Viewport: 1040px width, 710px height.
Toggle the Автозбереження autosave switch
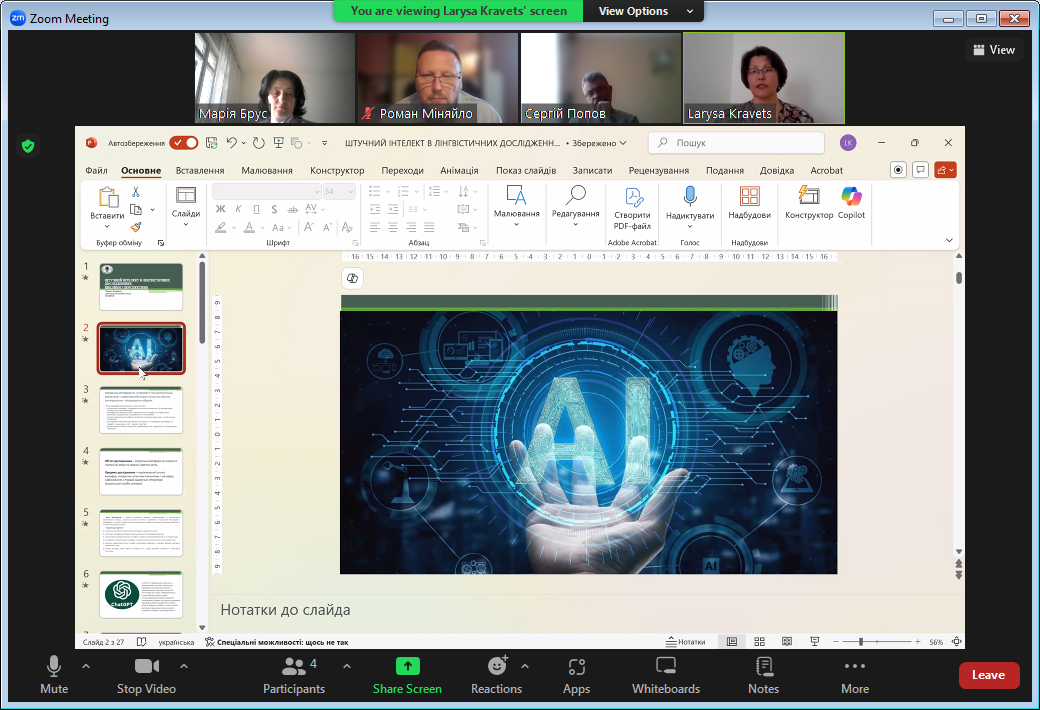(x=184, y=143)
